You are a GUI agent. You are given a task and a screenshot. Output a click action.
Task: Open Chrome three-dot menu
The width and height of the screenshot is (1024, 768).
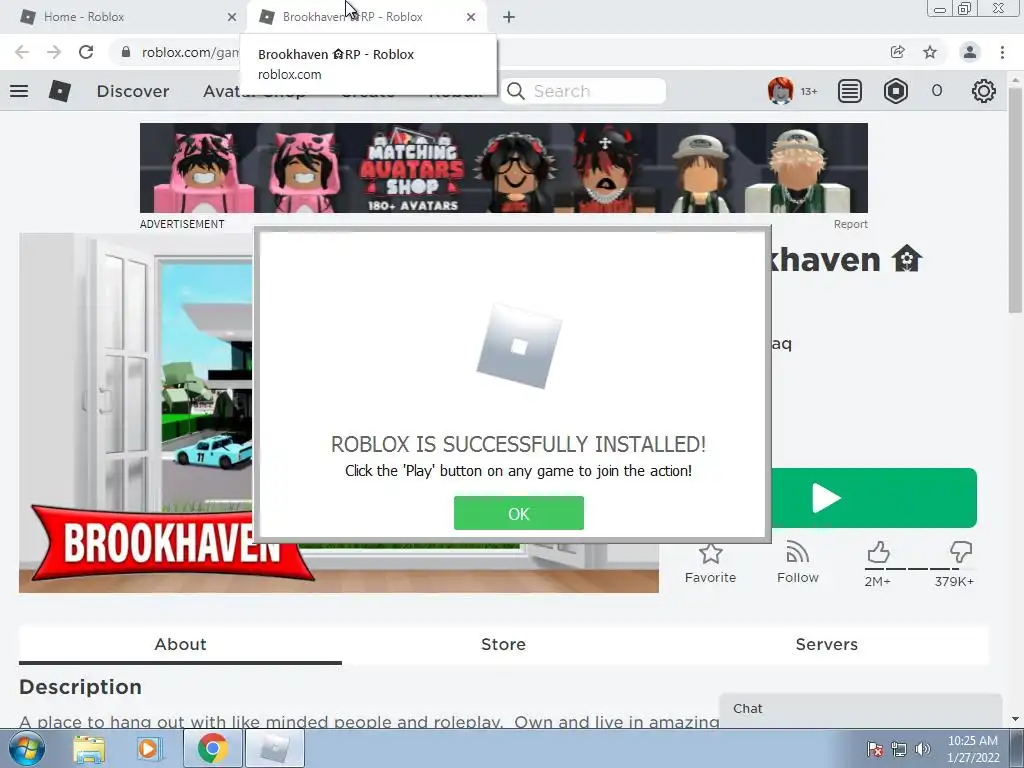1002,52
